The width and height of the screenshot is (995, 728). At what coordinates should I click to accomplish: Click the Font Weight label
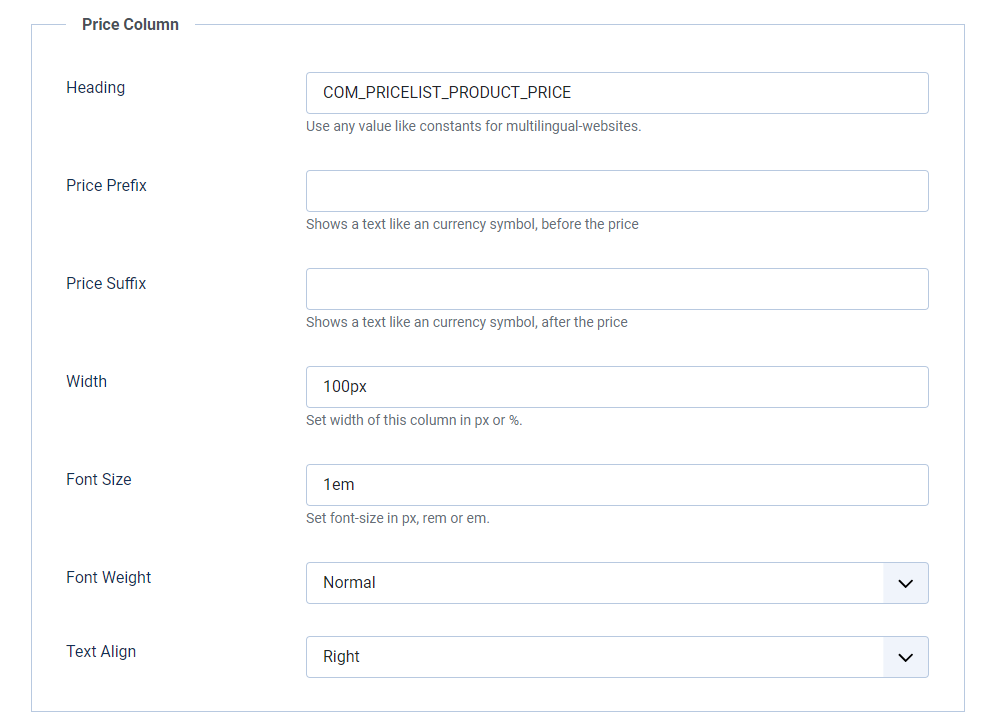pos(109,578)
